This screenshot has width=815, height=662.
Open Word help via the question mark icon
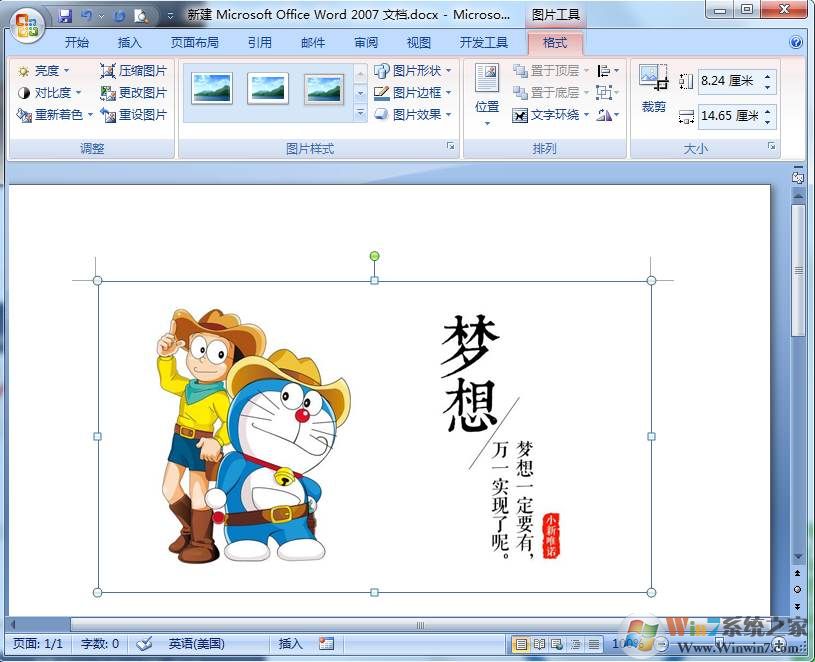coord(796,42)
